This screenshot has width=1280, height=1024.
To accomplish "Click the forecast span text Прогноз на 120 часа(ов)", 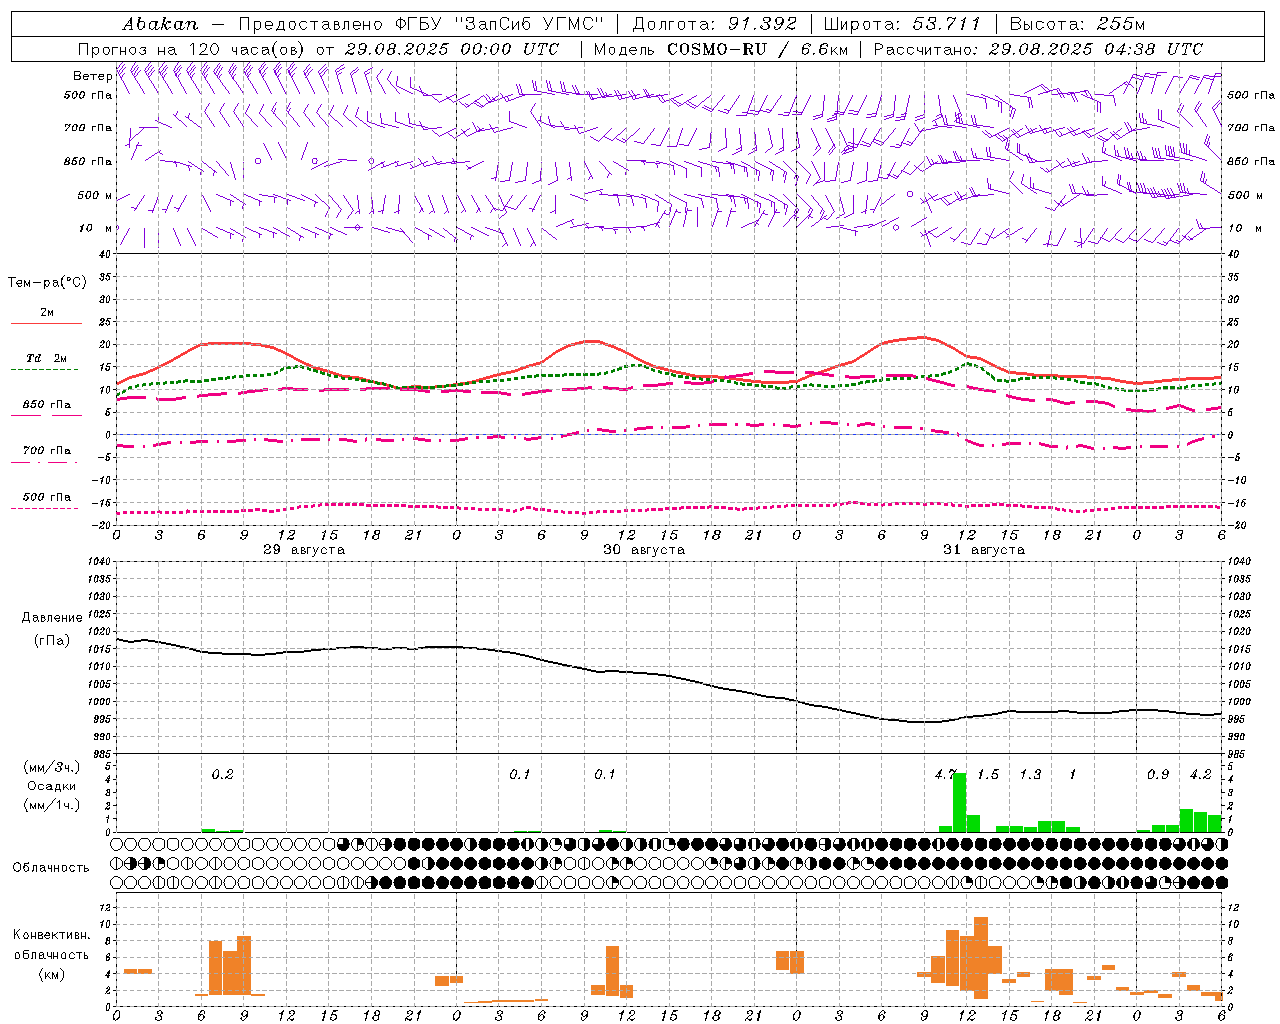I will [193, 49].
